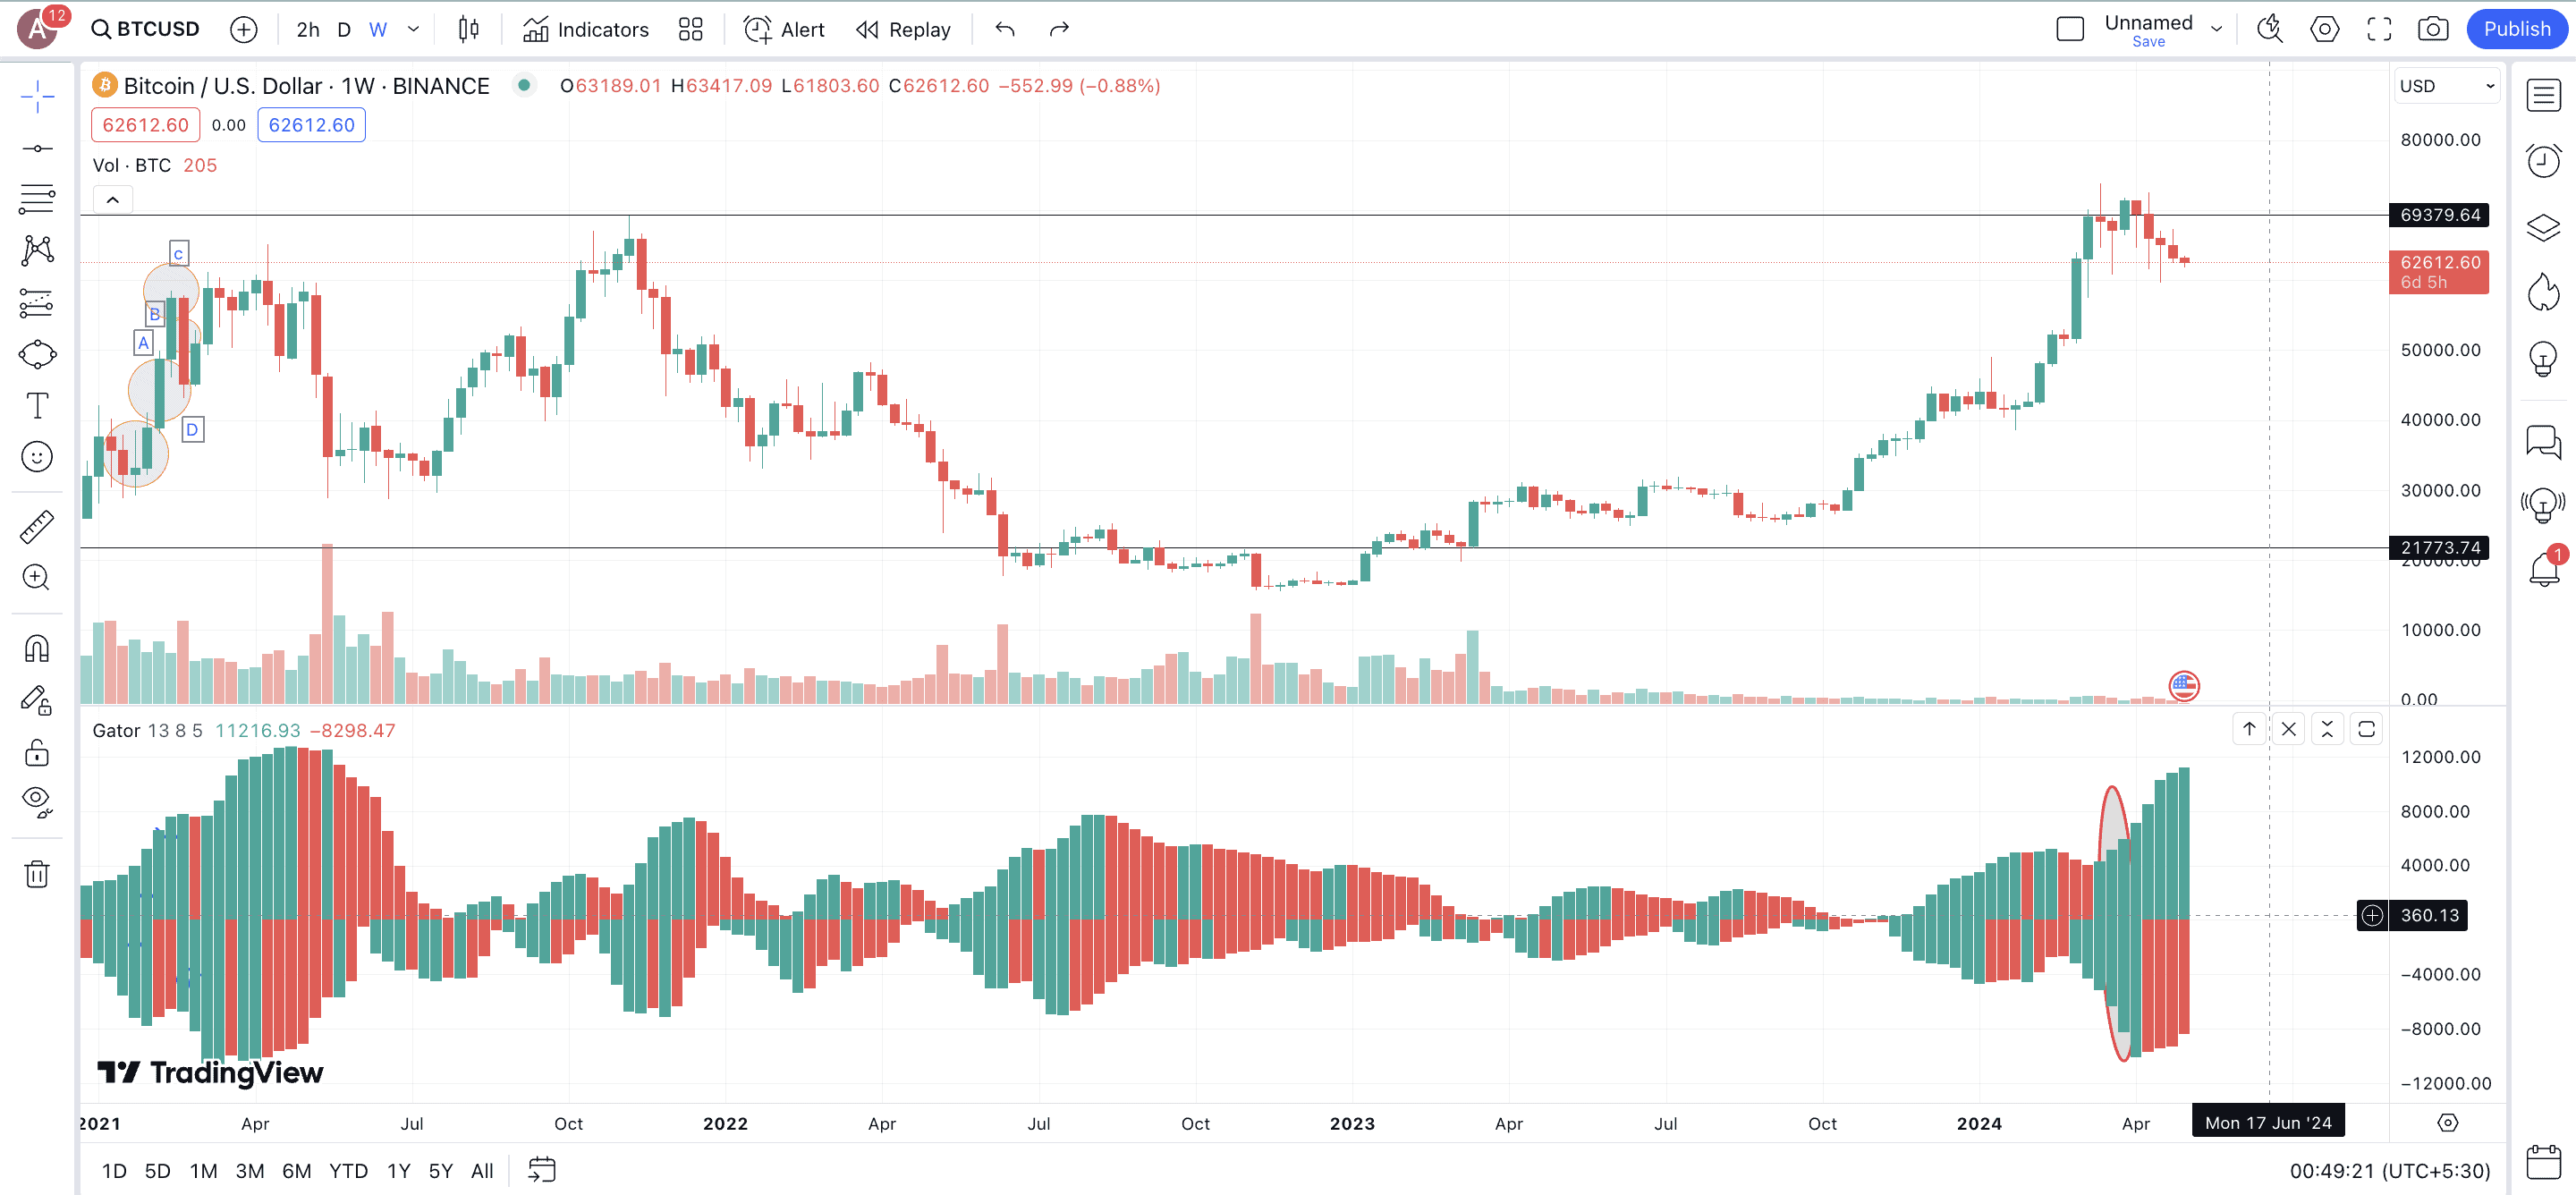Collapse the indicator legend chevron
This screenshot has height=1195, width=2576.
pyautogui.click(x=113, y=200)
